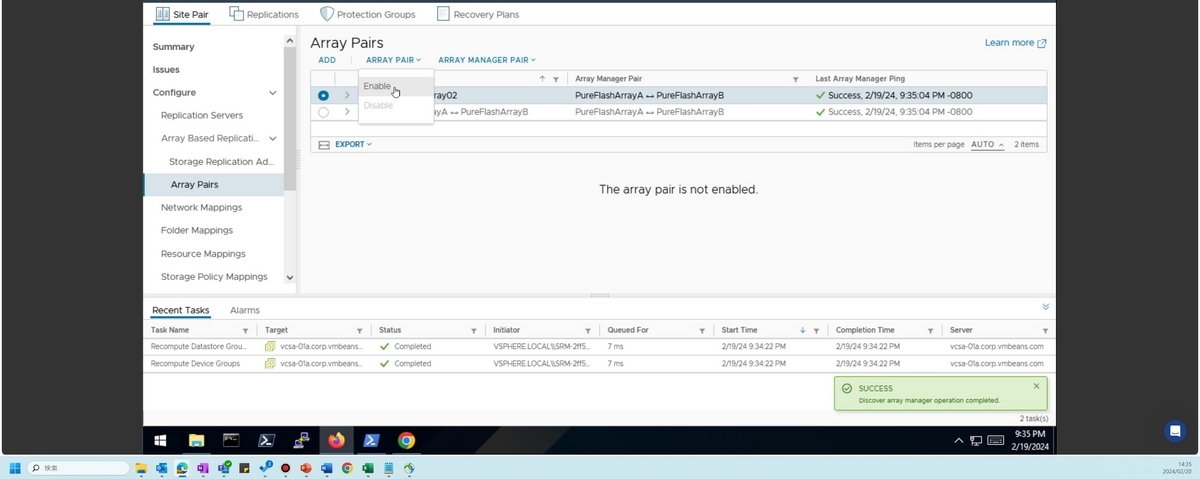Select Storage Replication Adapters in sidebar
The width and height of the screenshot is (1200, 479).
pos(221,162)
